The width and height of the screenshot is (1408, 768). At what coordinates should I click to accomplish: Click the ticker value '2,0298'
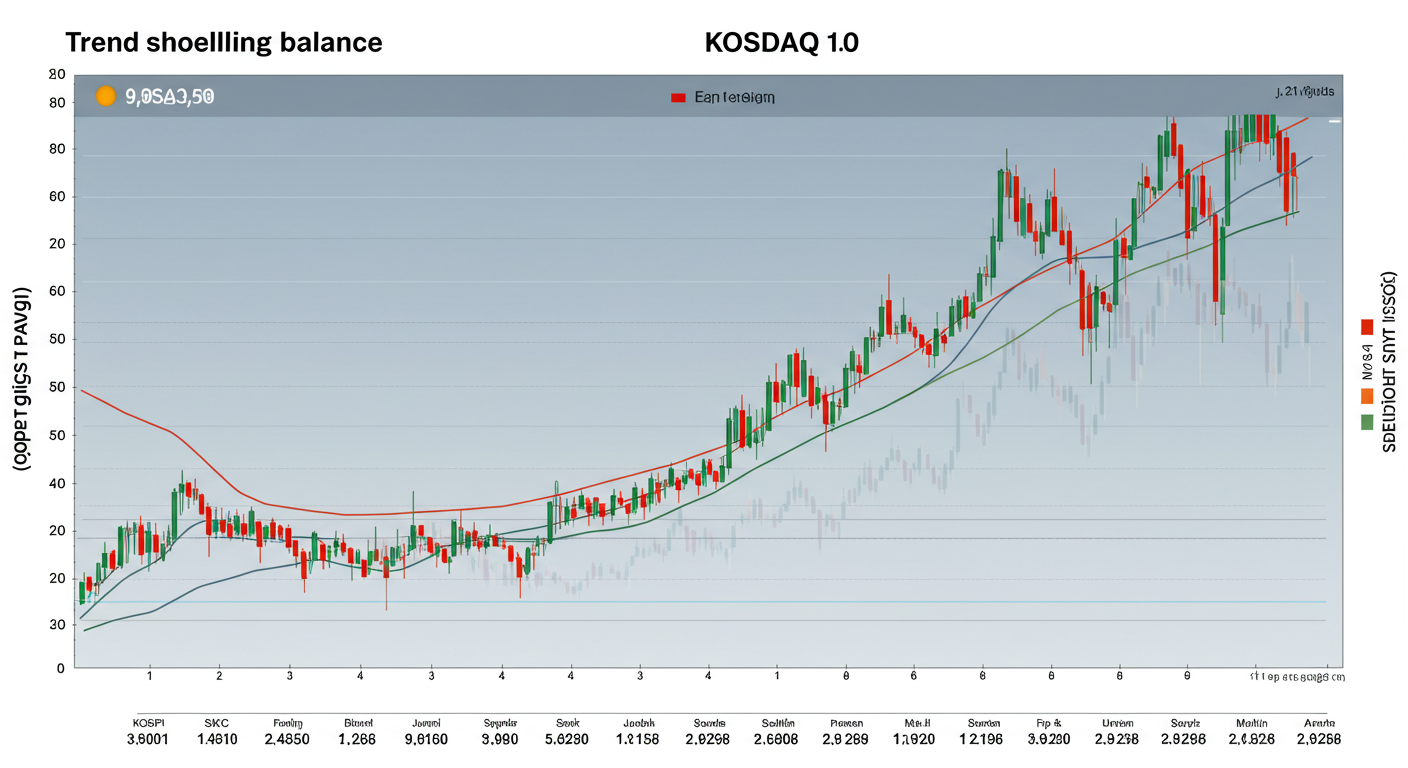click(x=708, y=741)
